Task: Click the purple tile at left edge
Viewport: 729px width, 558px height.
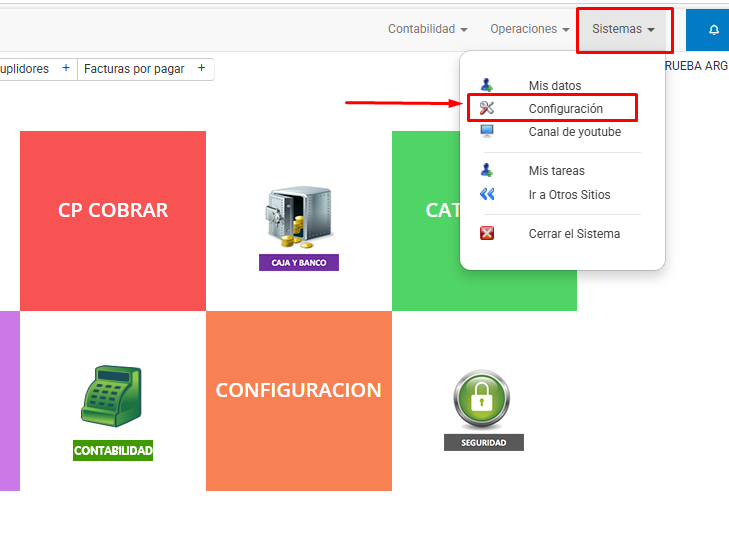Action: coord(9,400)
